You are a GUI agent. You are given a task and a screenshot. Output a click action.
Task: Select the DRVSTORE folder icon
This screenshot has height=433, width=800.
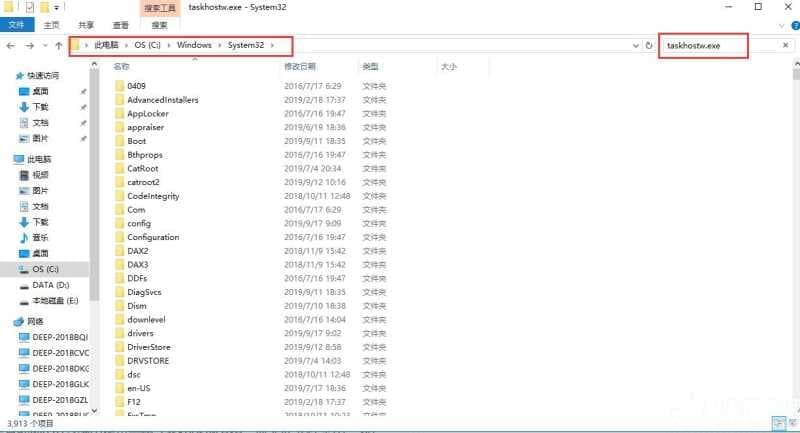tap(119, 361)
